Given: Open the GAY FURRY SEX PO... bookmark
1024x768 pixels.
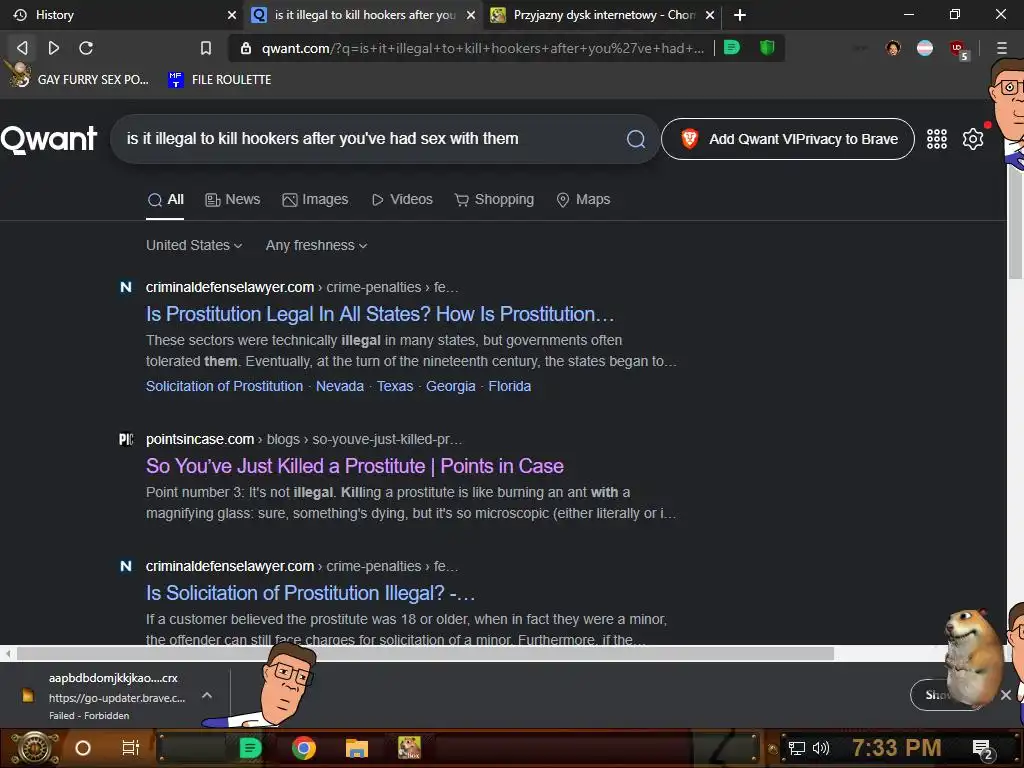Looking at the screenshot, I should click(x=78, y=79).
